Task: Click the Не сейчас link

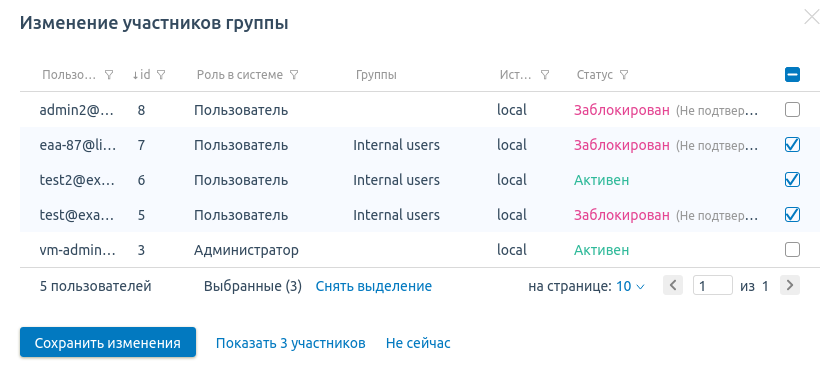Action: (418, 343)
